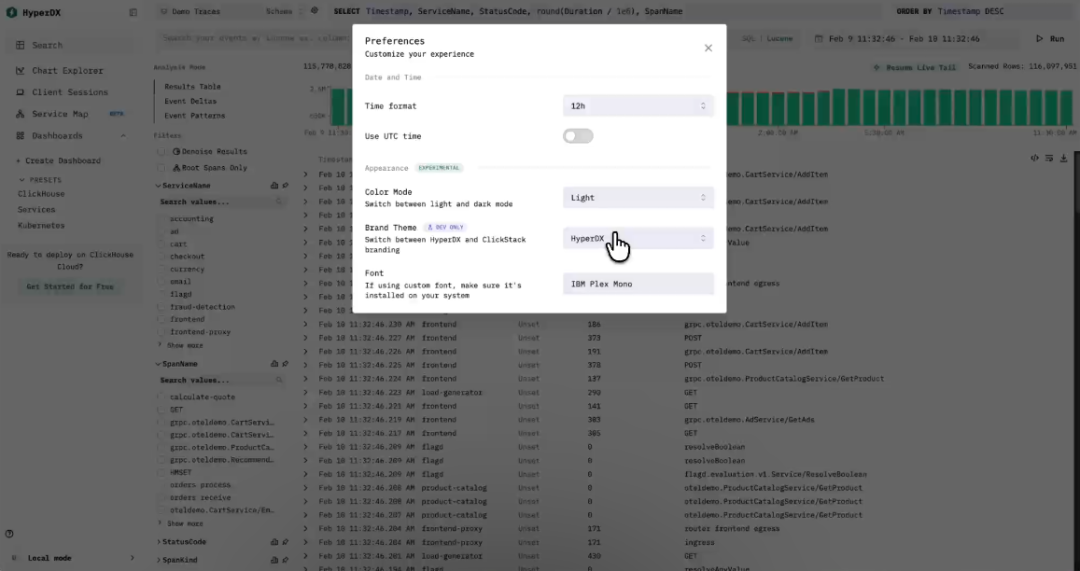The width and height of the screenshot is (1080, 571).
Task: Click the Chart Explorer icon in the sidebar
Action: click(20, 70)
